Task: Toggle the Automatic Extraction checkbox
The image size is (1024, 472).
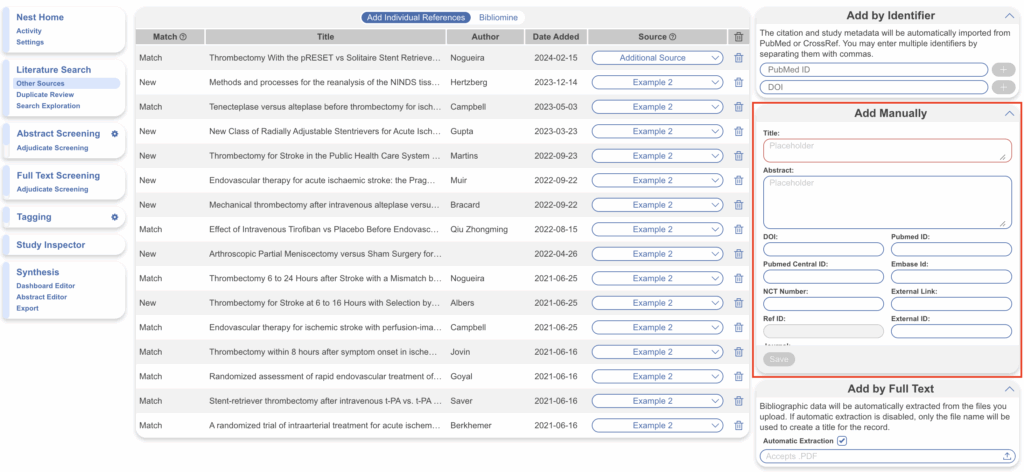Action: coord(842,441)
